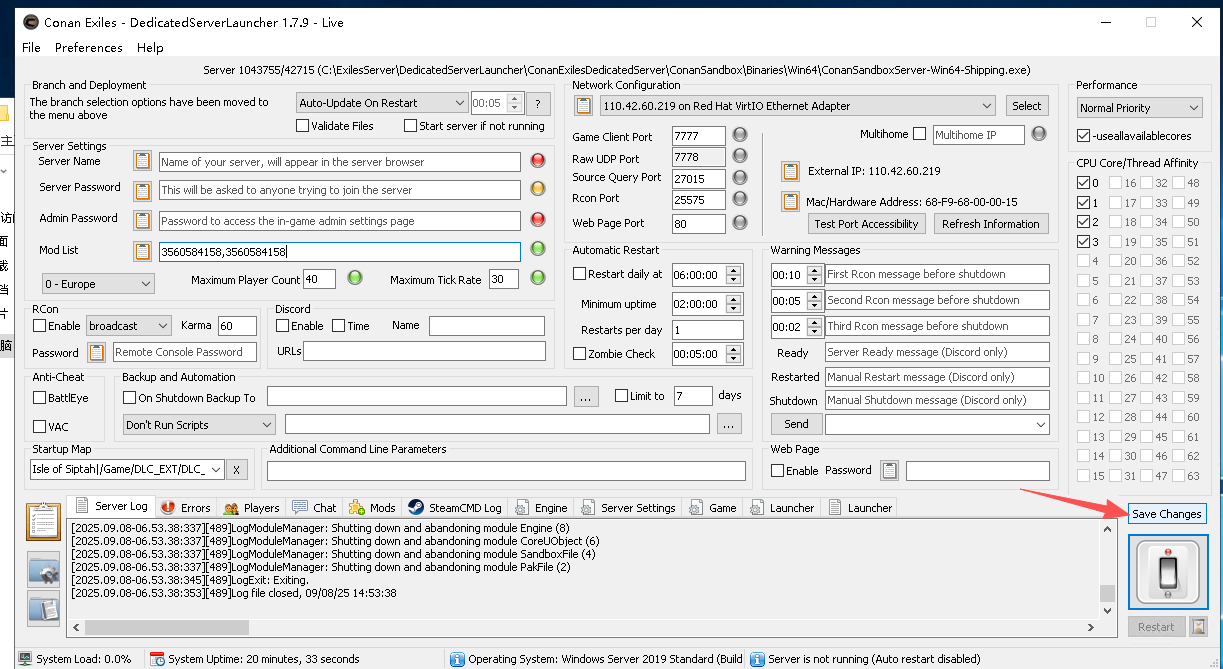Image resolution: width=1223 pixels, height=669 pixels.
Task: Click the large clipboard icon left of the log
Action: [x=43, y=522]
